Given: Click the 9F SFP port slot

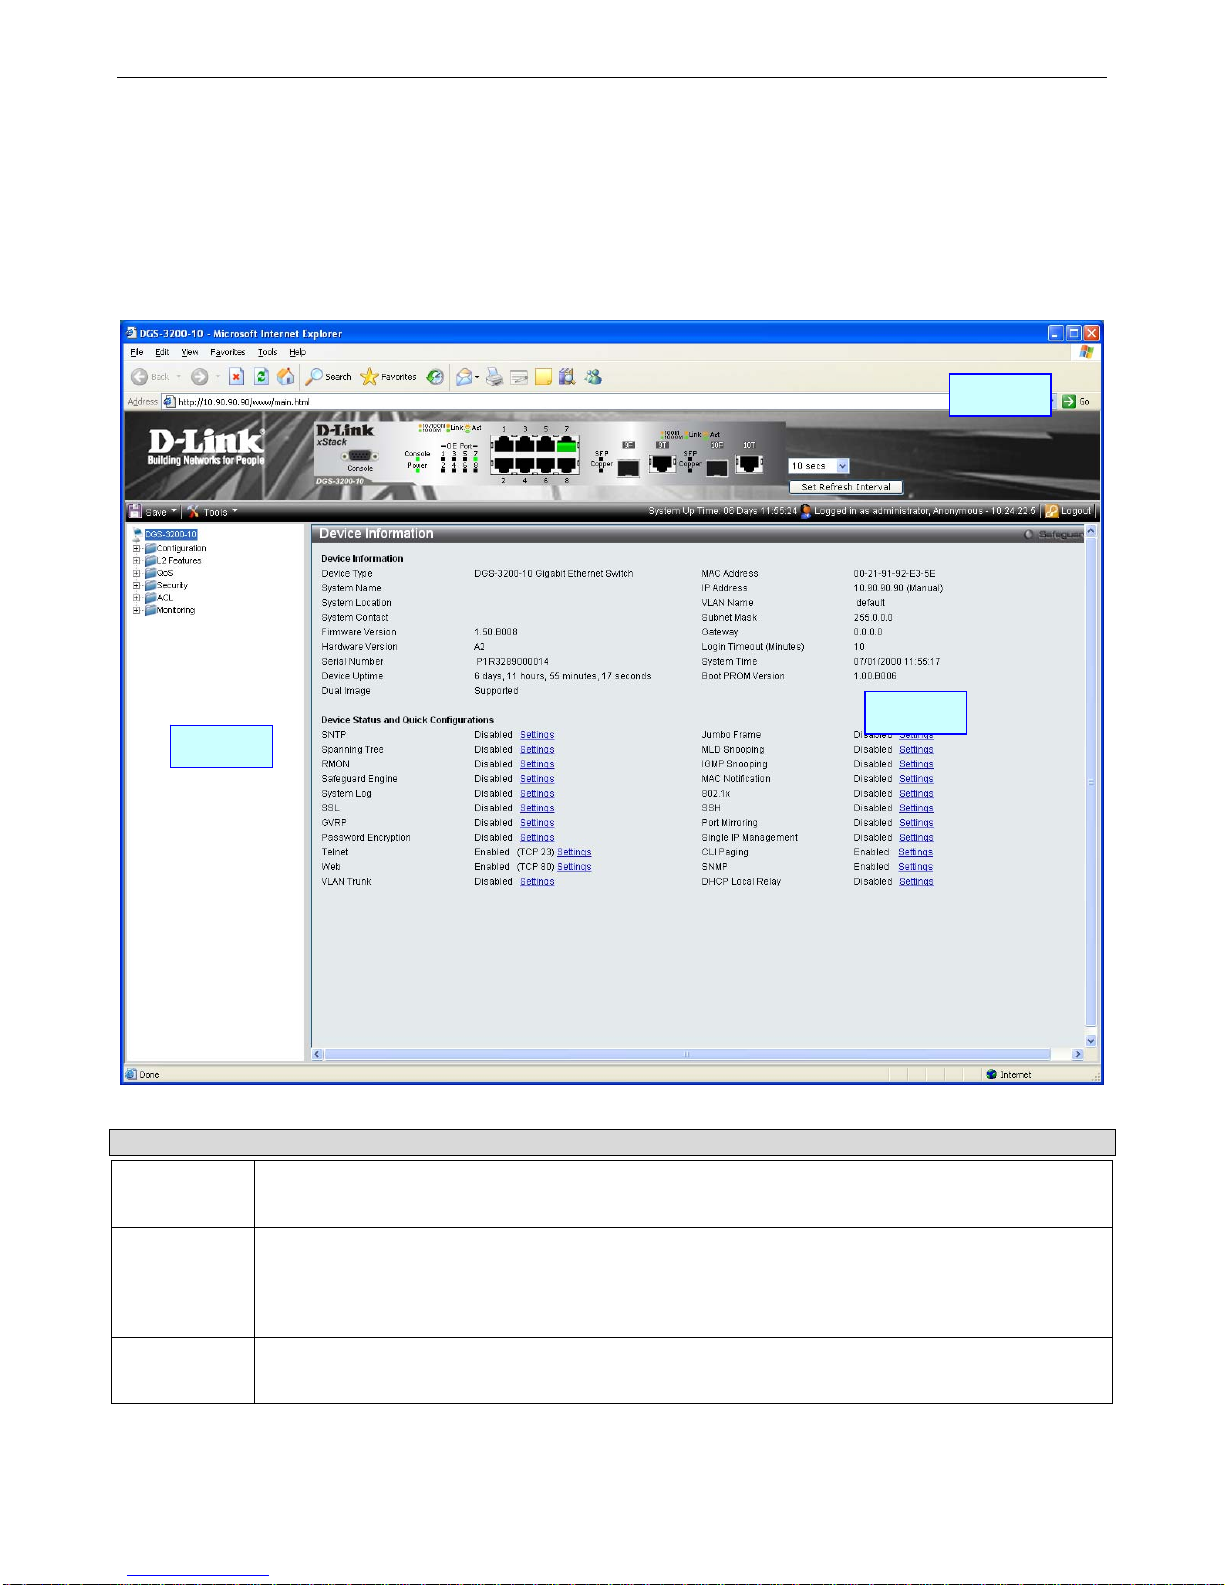Looking at the screenshot, I should pos(628,467).
